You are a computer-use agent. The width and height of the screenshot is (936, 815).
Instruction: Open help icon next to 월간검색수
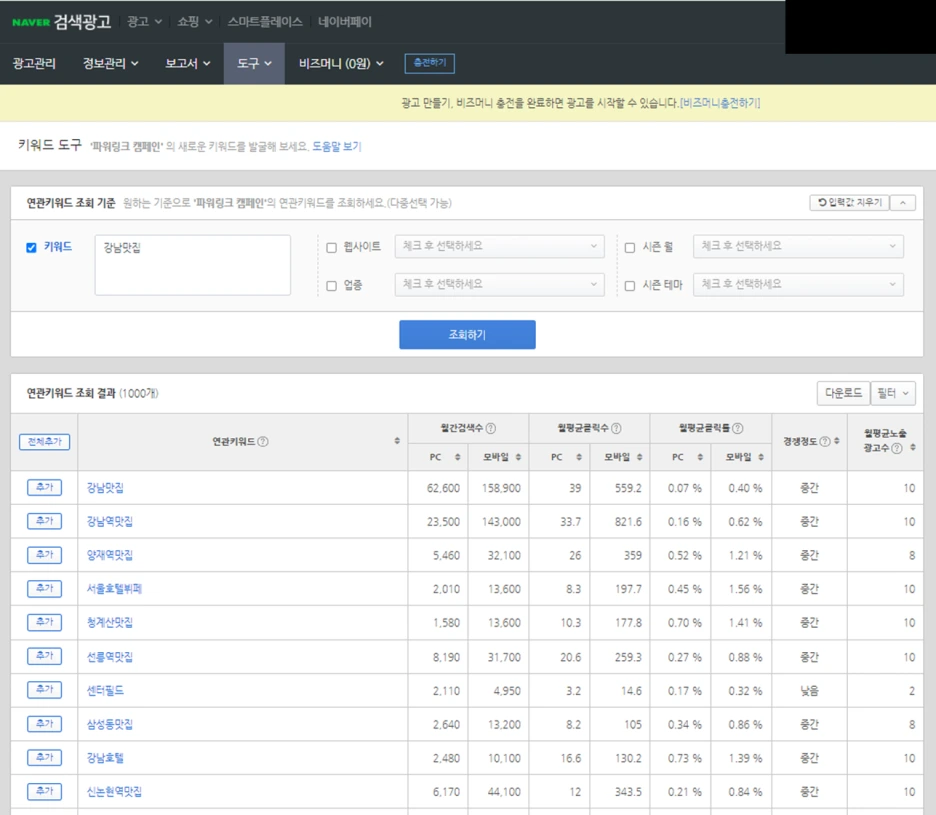[491, 428]
